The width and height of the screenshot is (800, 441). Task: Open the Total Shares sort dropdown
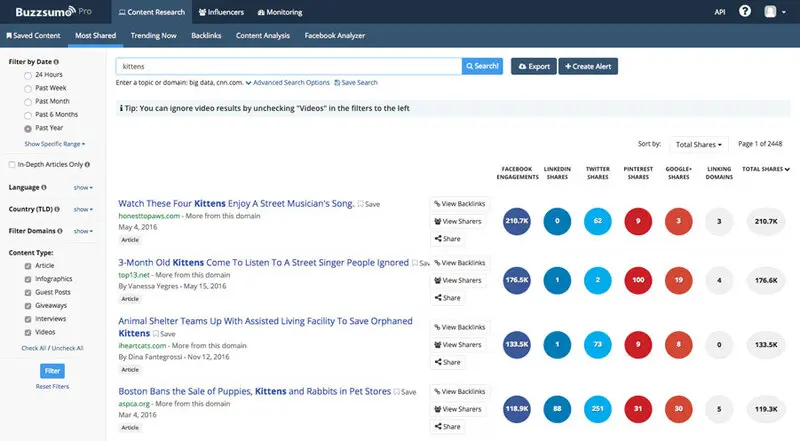[x=698, y=144]
